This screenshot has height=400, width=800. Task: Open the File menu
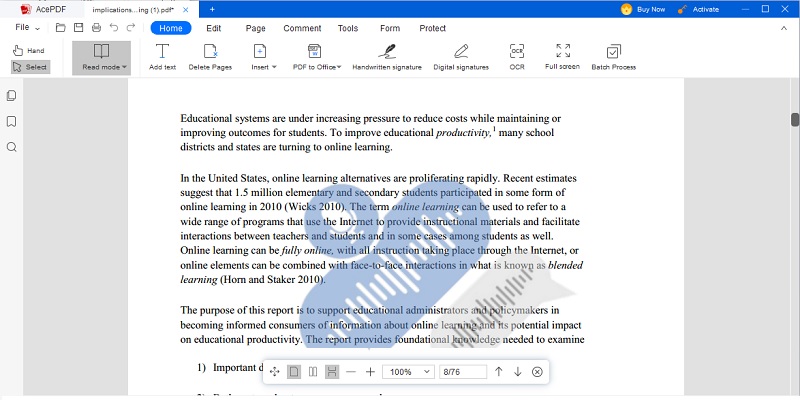27,28
